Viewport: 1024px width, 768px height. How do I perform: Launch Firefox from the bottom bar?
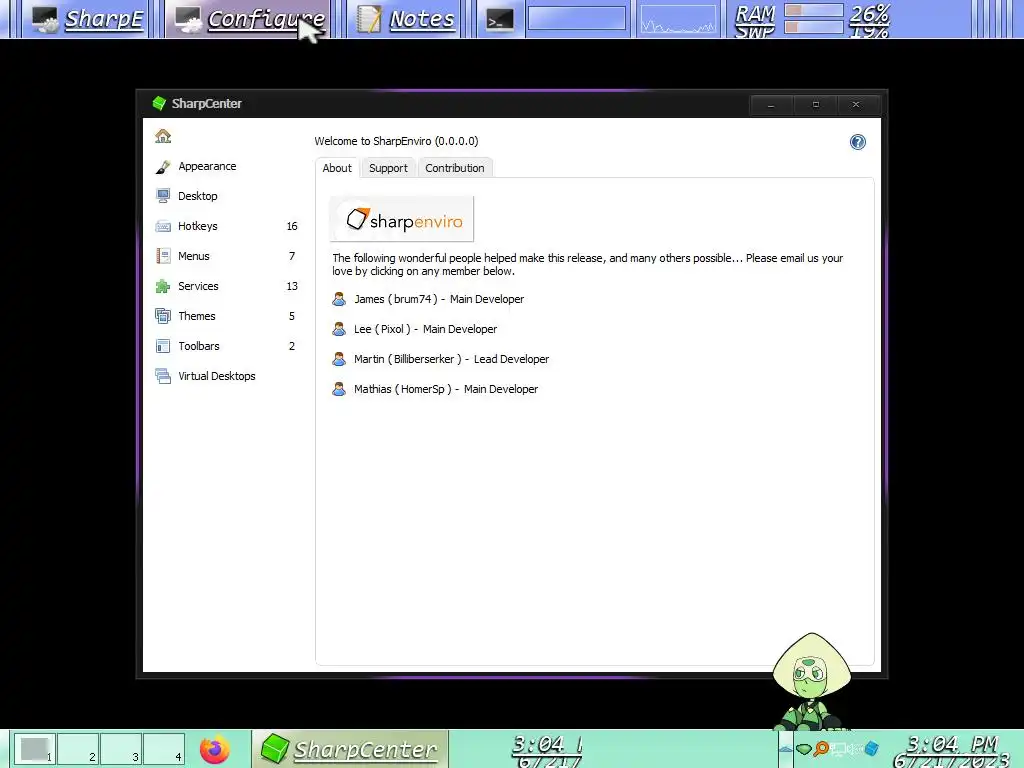215,749
